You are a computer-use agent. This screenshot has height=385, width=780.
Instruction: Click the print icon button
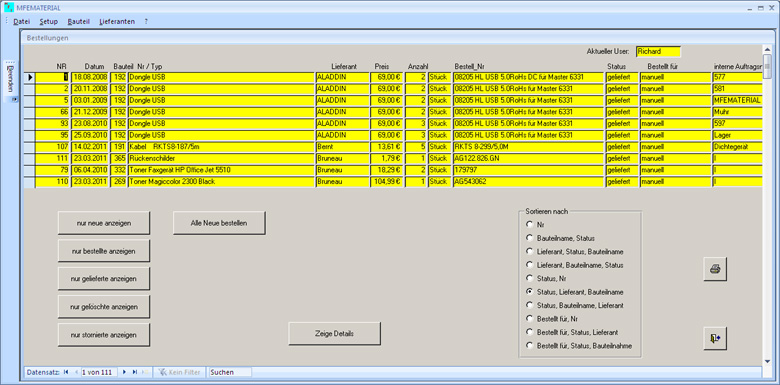pyautogui.click(x=715, y=269)
